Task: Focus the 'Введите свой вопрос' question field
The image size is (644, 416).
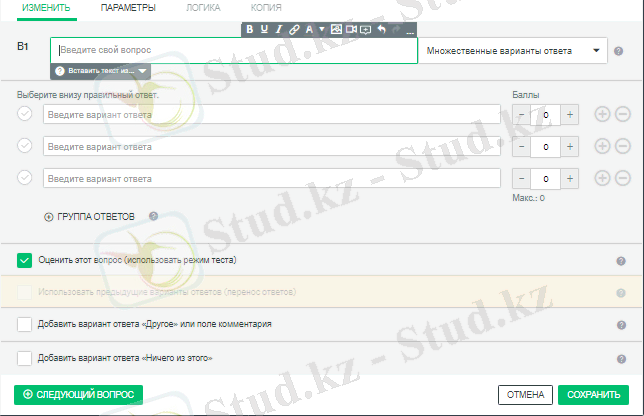Action: (x=234, y=51)
